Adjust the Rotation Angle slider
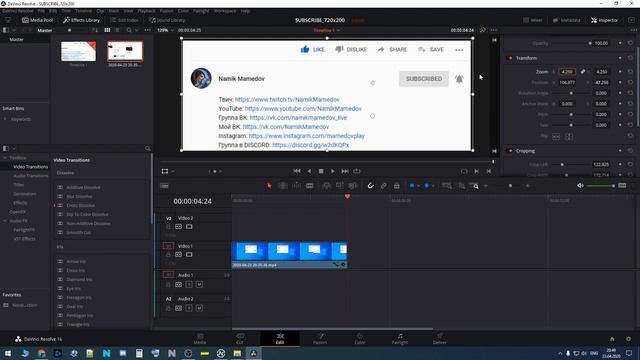Viewport: 640px width, 360px height. tap(571, 93)
